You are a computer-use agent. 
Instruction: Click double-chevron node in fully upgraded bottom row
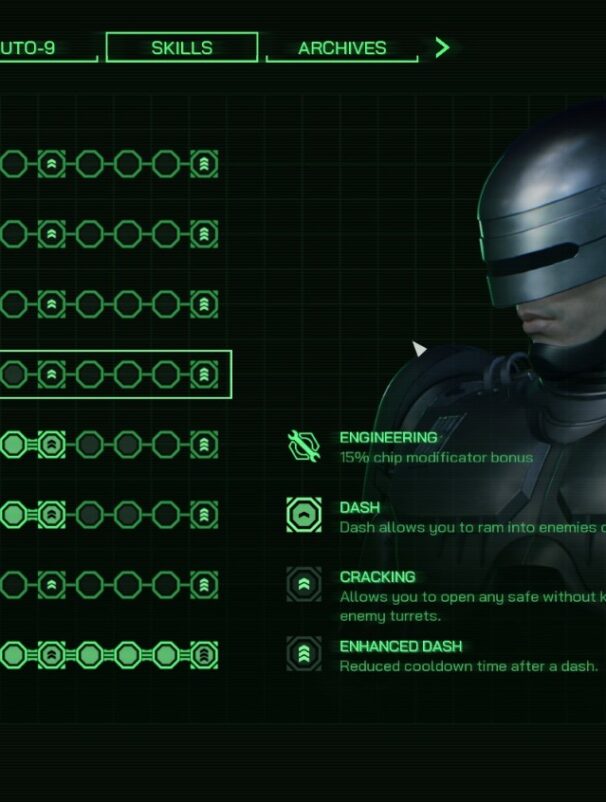(x=52, y=655)
